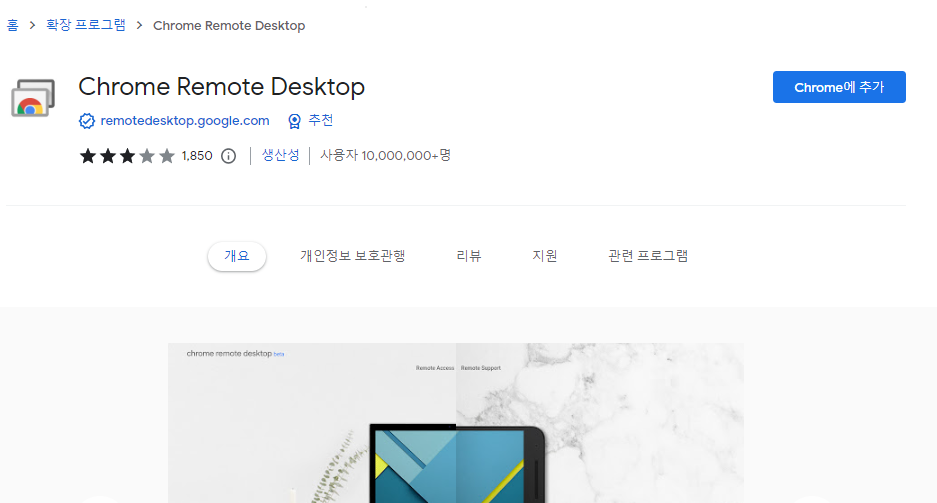
Task: Switch to 관련 프로그램 tab
Action: [x=648, y=256]
